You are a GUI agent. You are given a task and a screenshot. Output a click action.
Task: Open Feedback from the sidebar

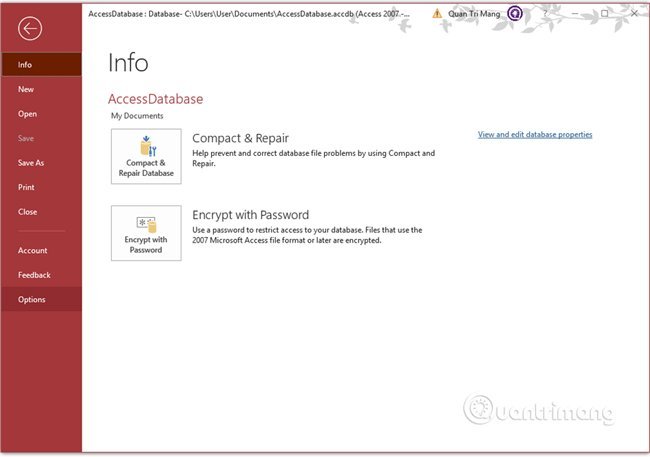click(34, 274)
